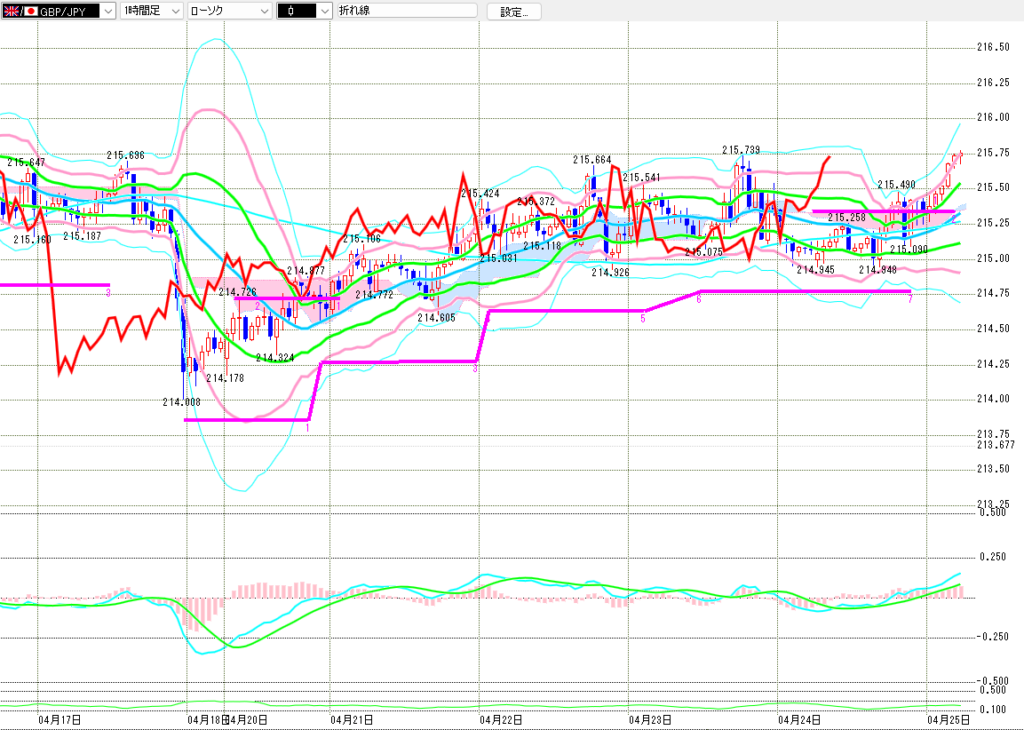
Task: Open the ローソク chart type dropdown
Action: point(263,11)
